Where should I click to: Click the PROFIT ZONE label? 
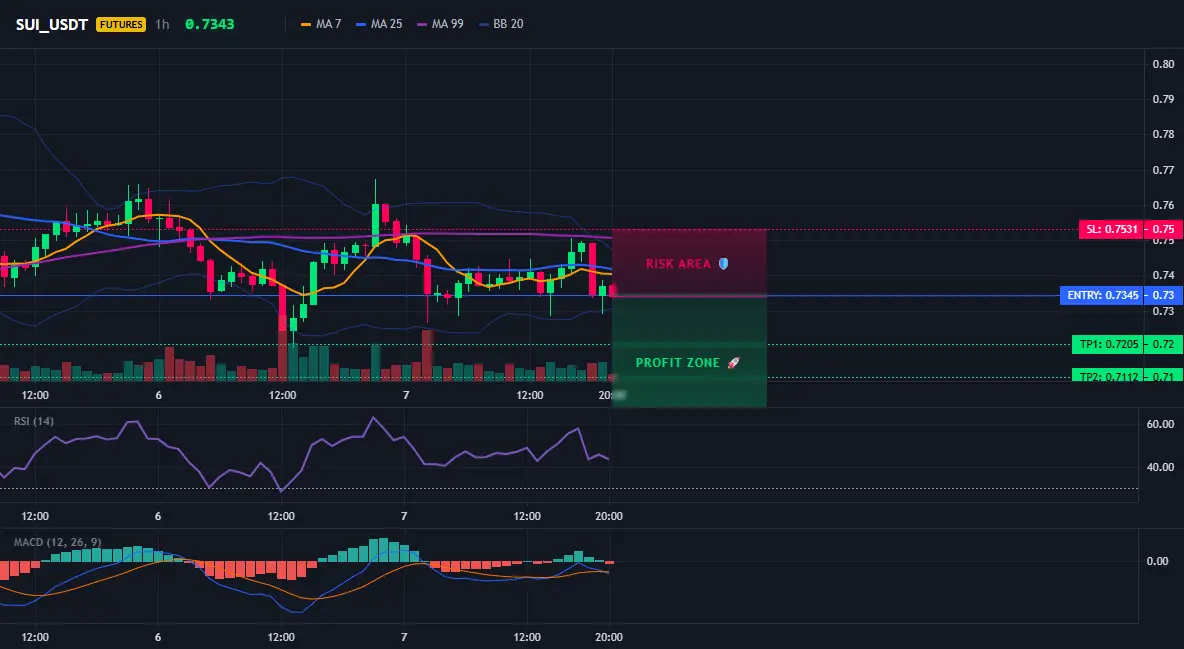(677, 363)
